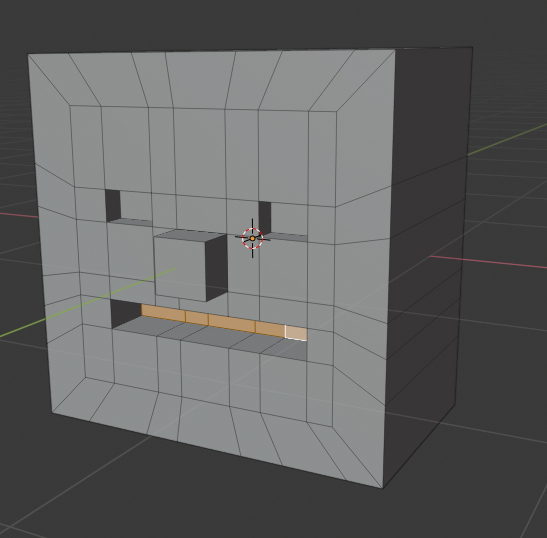Select the front face of the protruding nose block

pyautogui.click(x=181, y=268)
